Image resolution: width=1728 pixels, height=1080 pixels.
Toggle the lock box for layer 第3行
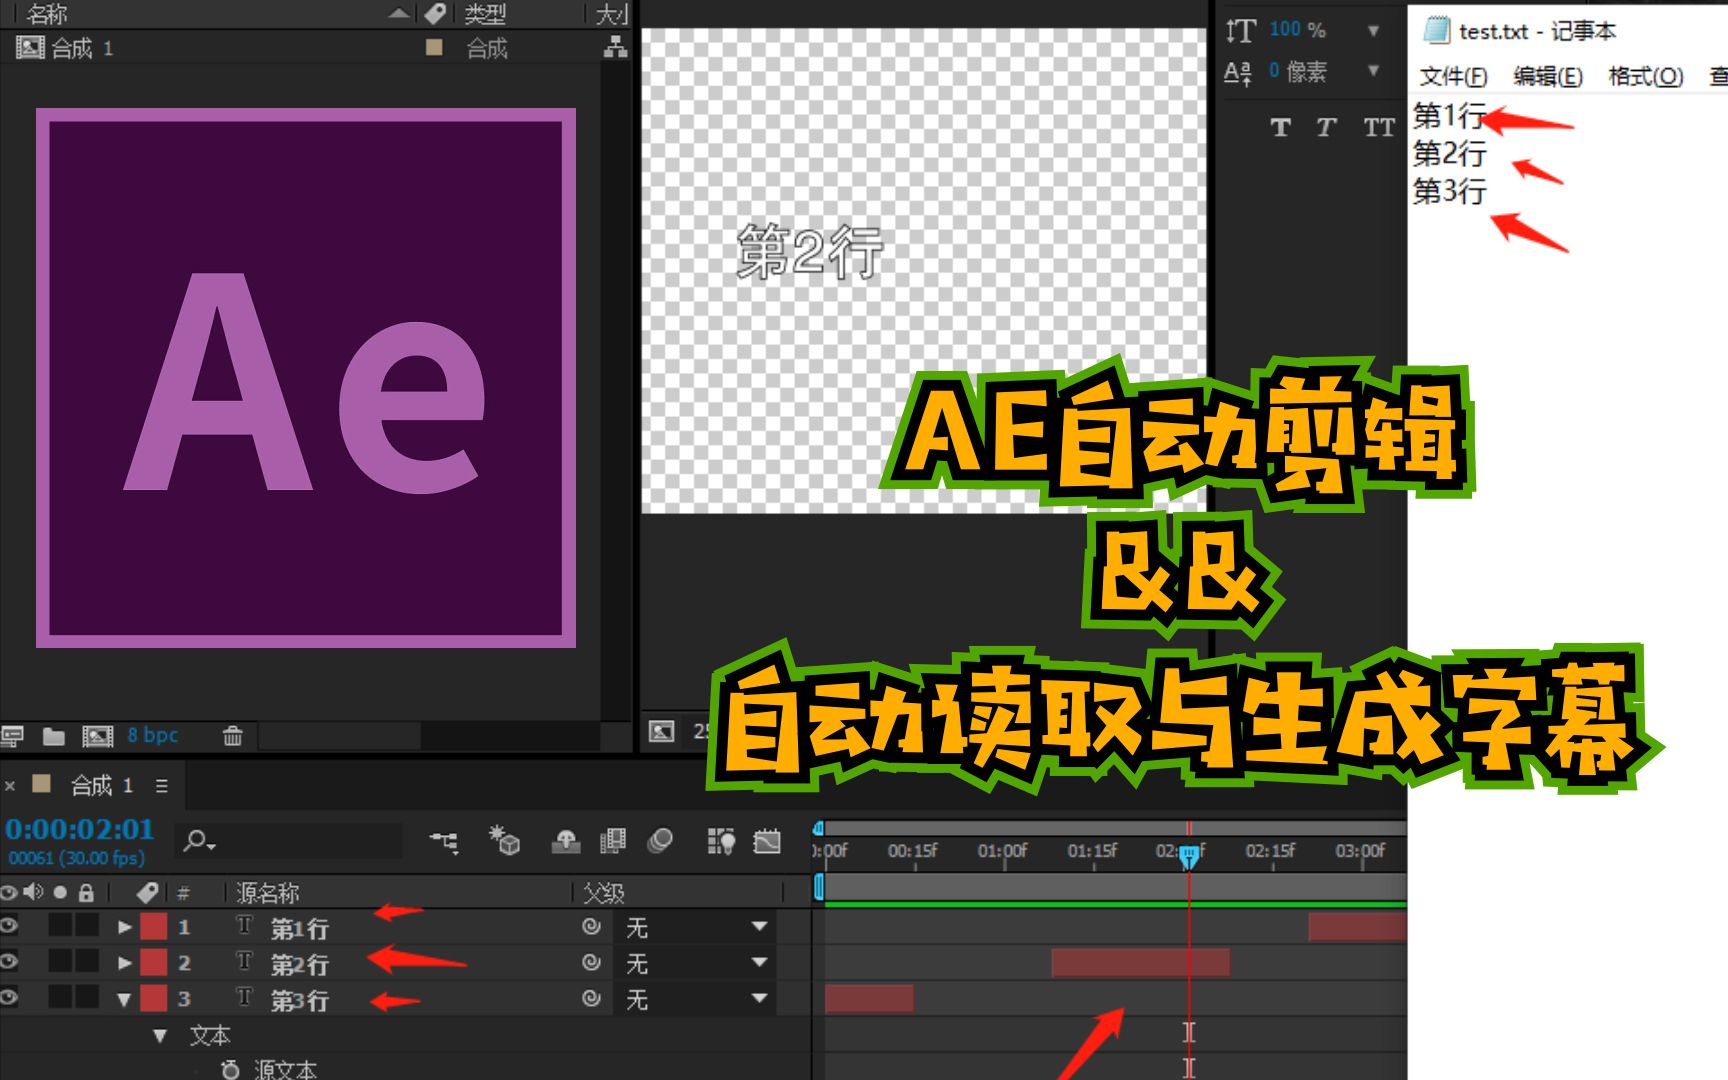(87, 997)
